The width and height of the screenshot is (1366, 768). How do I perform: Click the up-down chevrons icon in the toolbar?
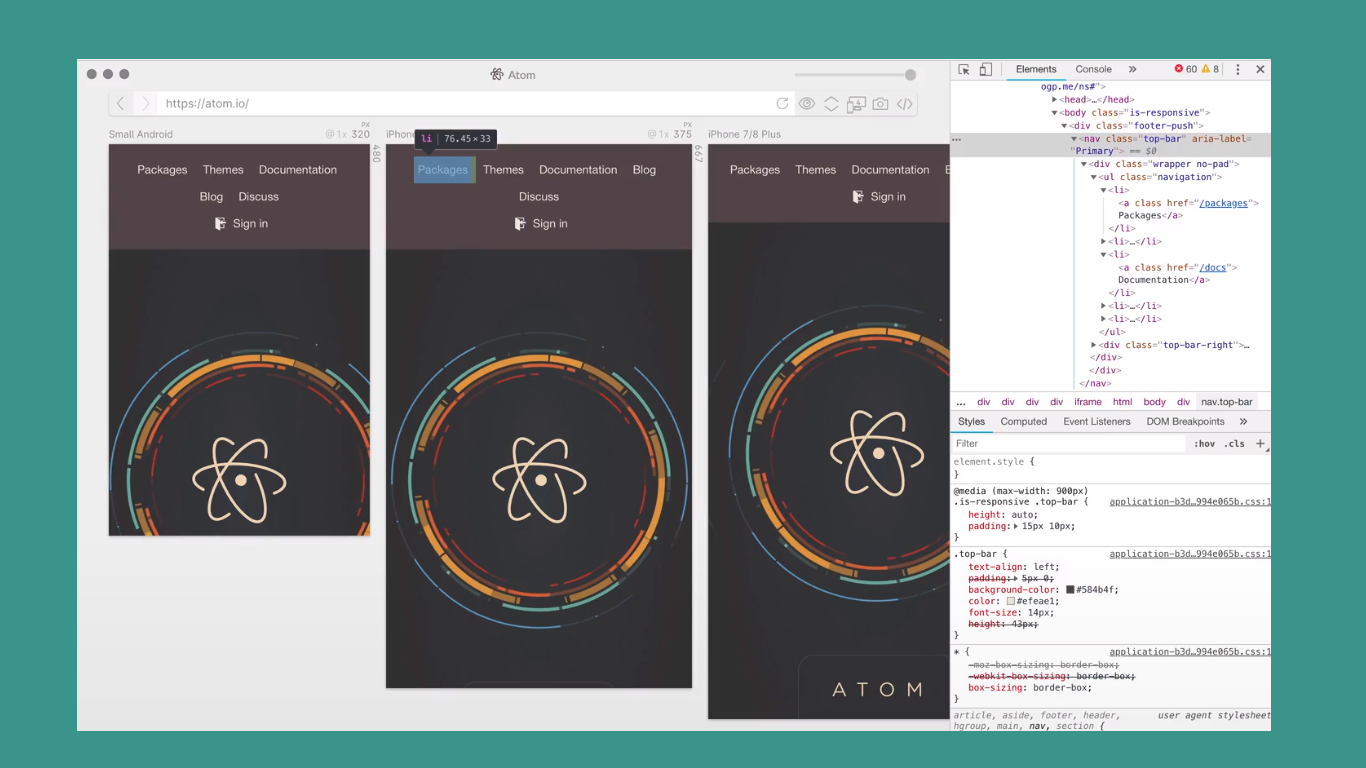tap(831, 104)
